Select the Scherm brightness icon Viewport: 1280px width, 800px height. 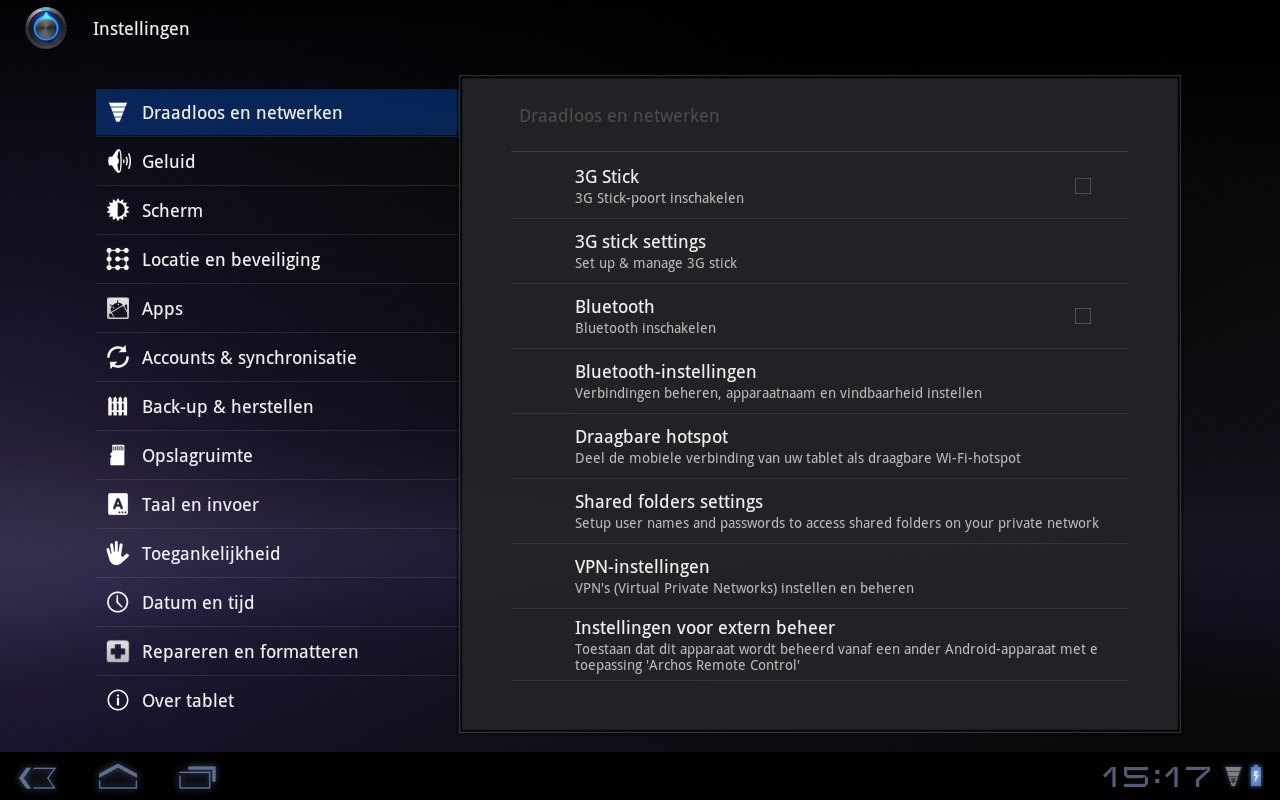(x=118, y=210)
